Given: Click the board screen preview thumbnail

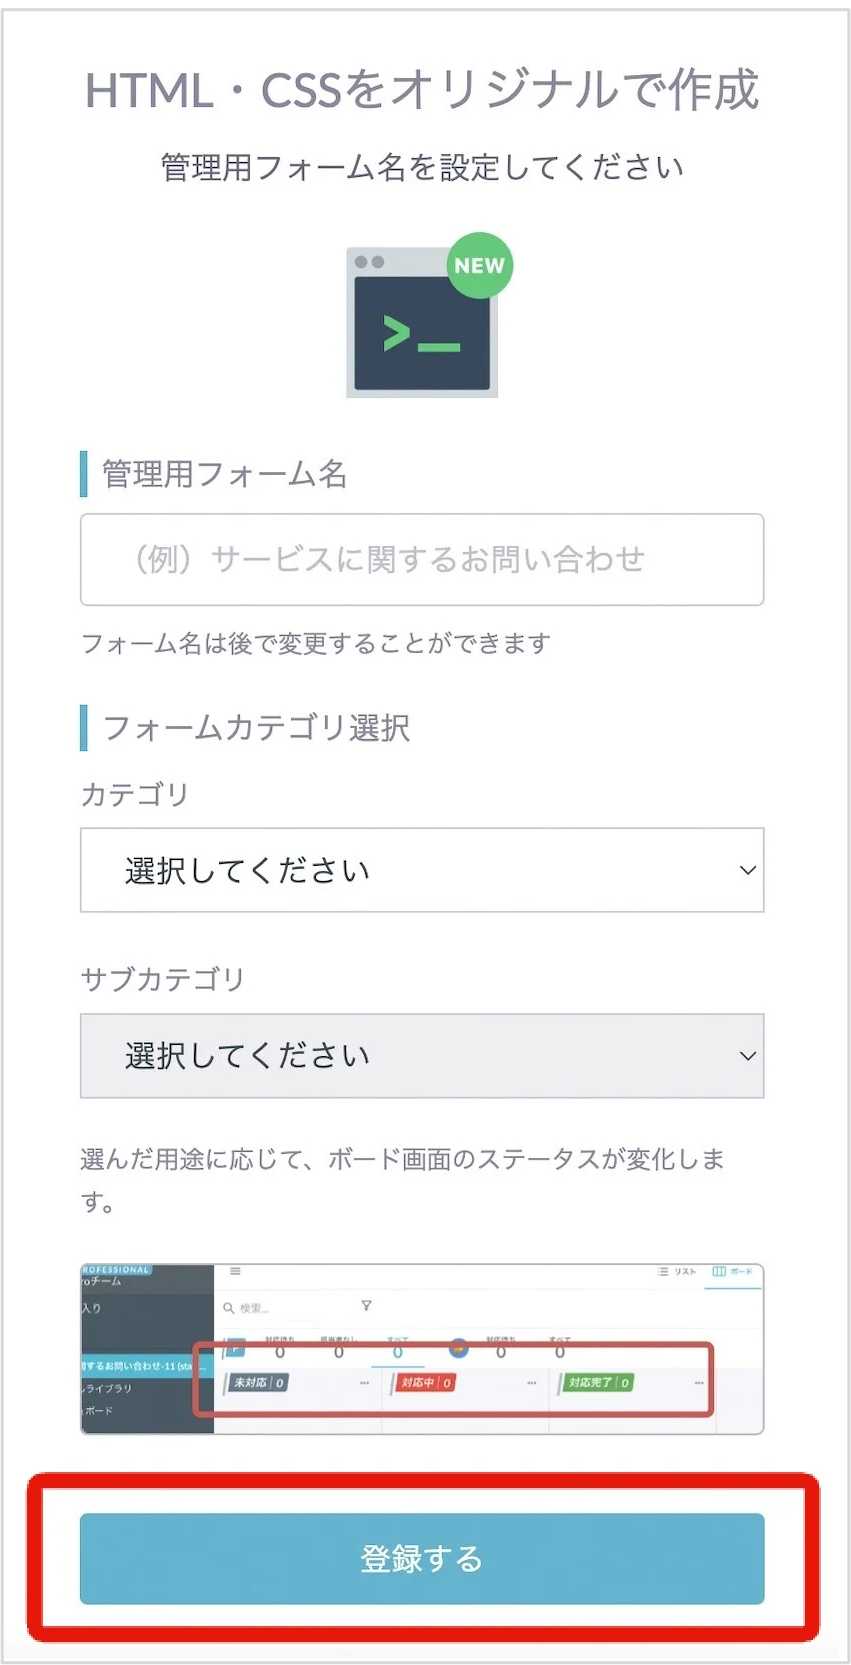Looking at the screenshot, I should [422, 1349].
